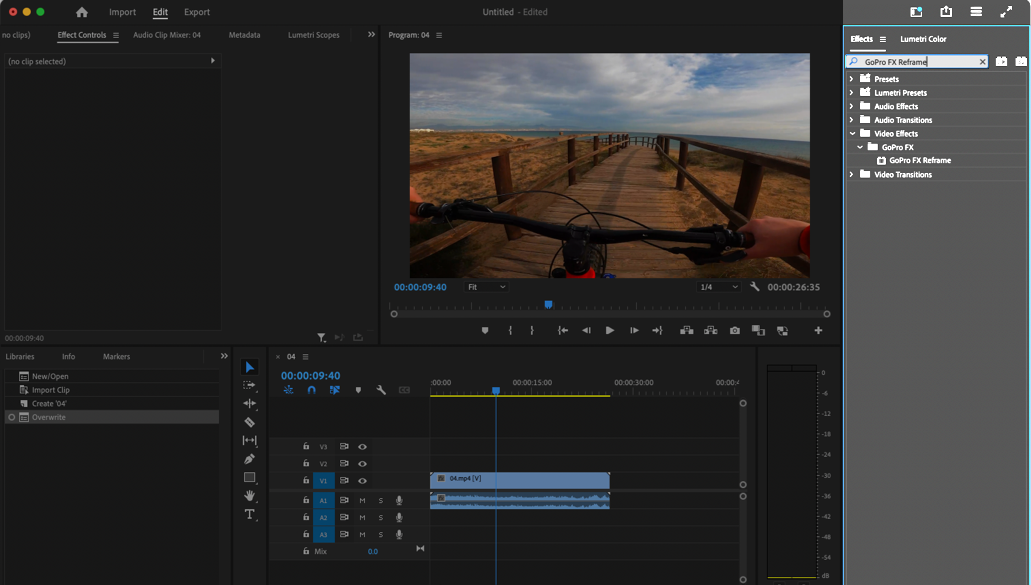Image resolution: width=1031 pixels, height=585 pixels.
Task: Hide the V1 track with eye icon
Action: click(x=362, y=481)
